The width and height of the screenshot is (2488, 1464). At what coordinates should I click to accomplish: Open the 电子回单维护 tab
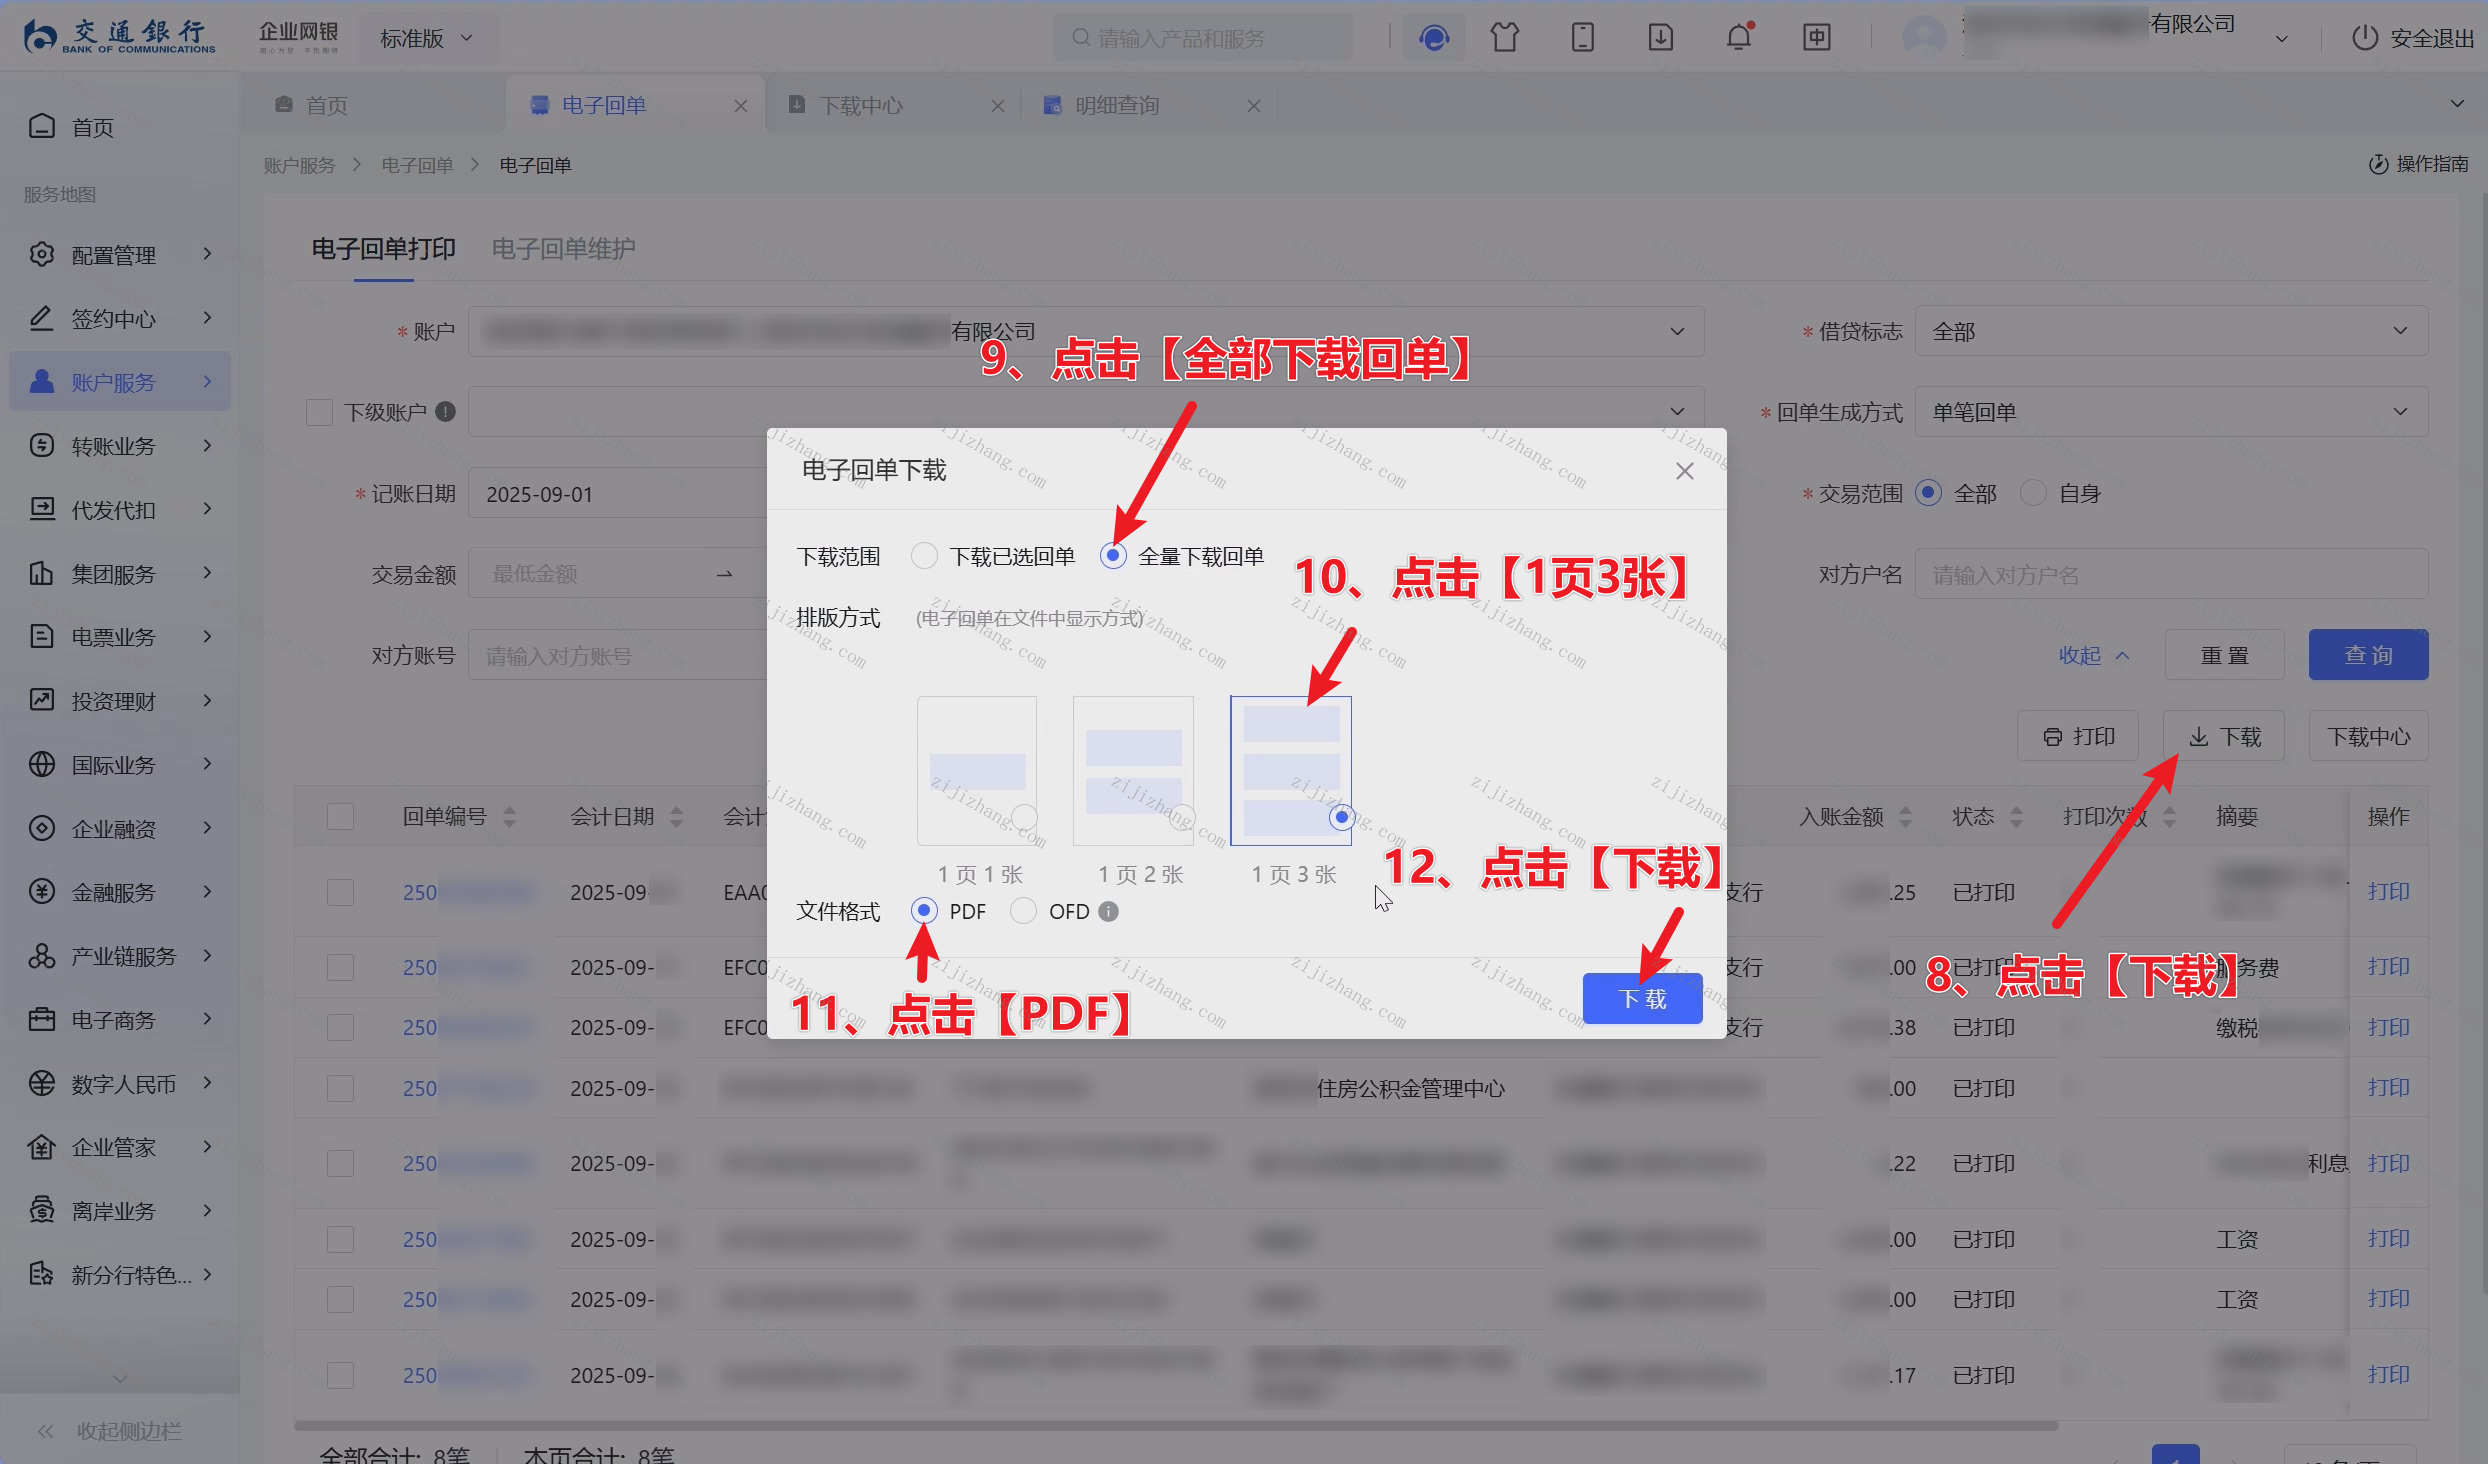point(563,248)
